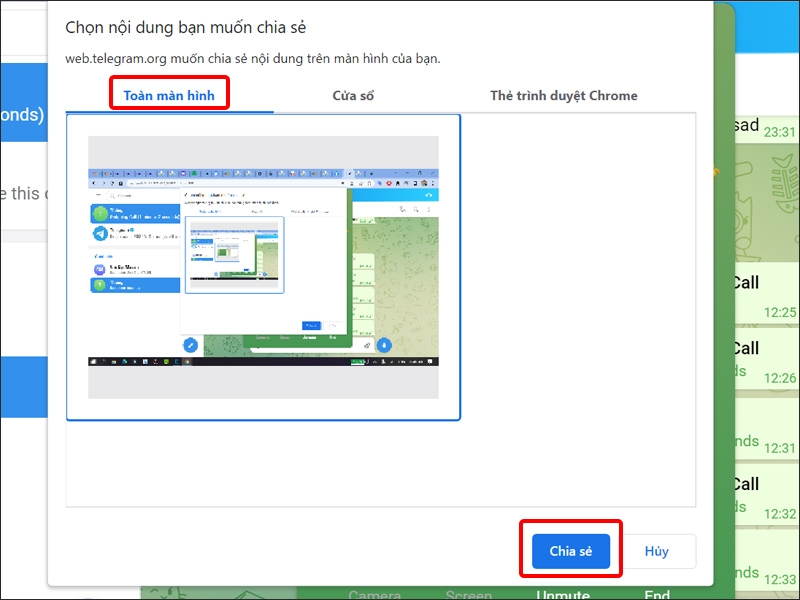Click Camera in the Telegram call bar

(374, 595)
